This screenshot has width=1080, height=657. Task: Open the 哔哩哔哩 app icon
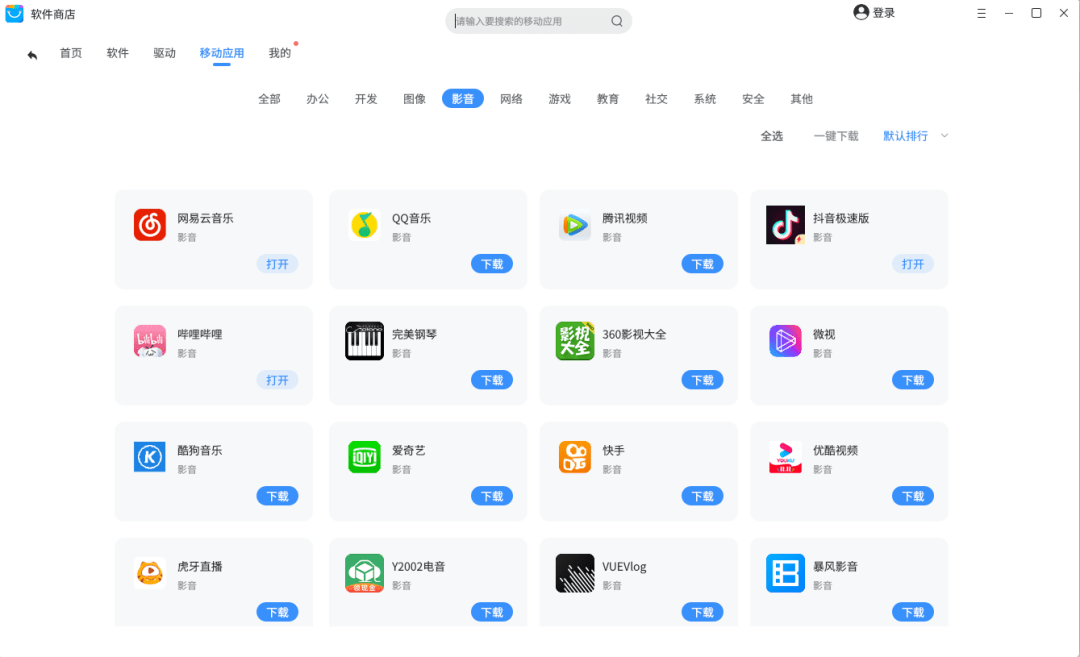pyautogui.click(x=149, y=341)
